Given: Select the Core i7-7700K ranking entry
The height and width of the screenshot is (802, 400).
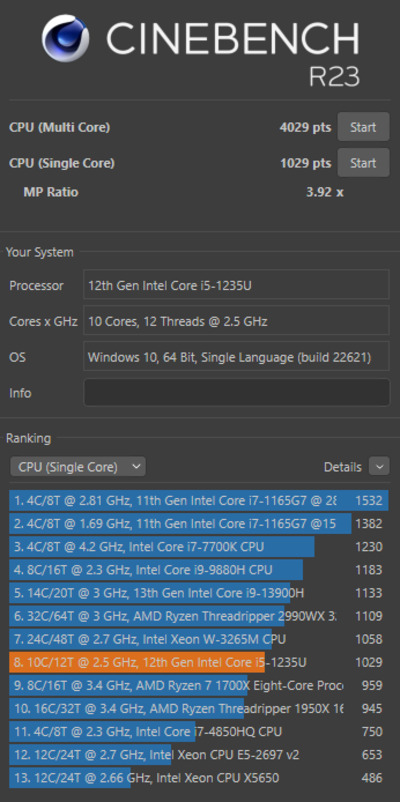Looking at the screenshot, I should 199,547.
